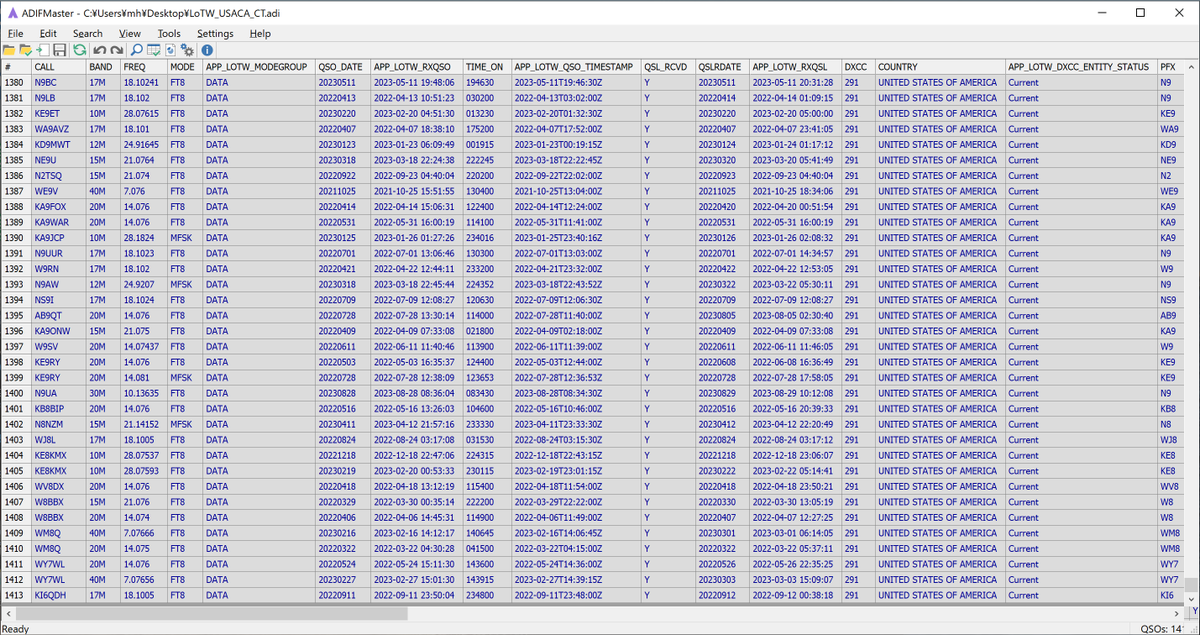
Task: Click the horizontal scrollbar left arrow
Action: click(8, 613)
